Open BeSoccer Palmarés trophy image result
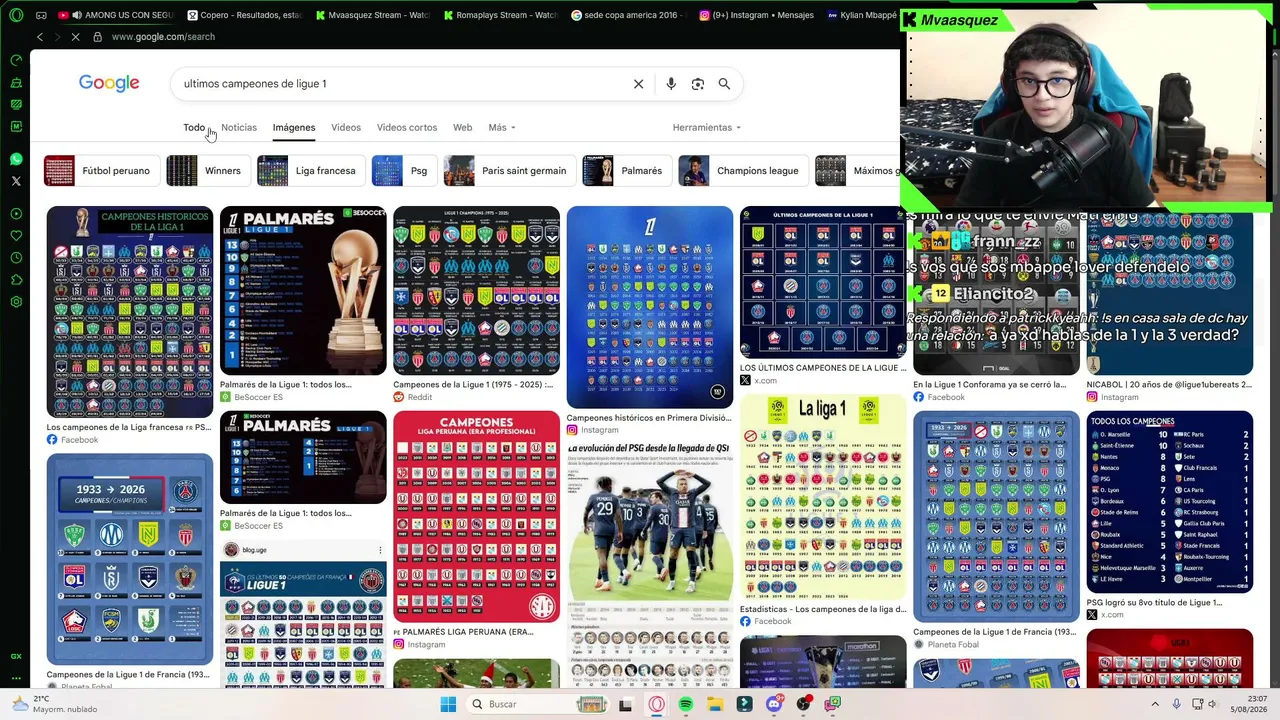Viewport: 1280px width, 720px height. click(x=303, y=290)
